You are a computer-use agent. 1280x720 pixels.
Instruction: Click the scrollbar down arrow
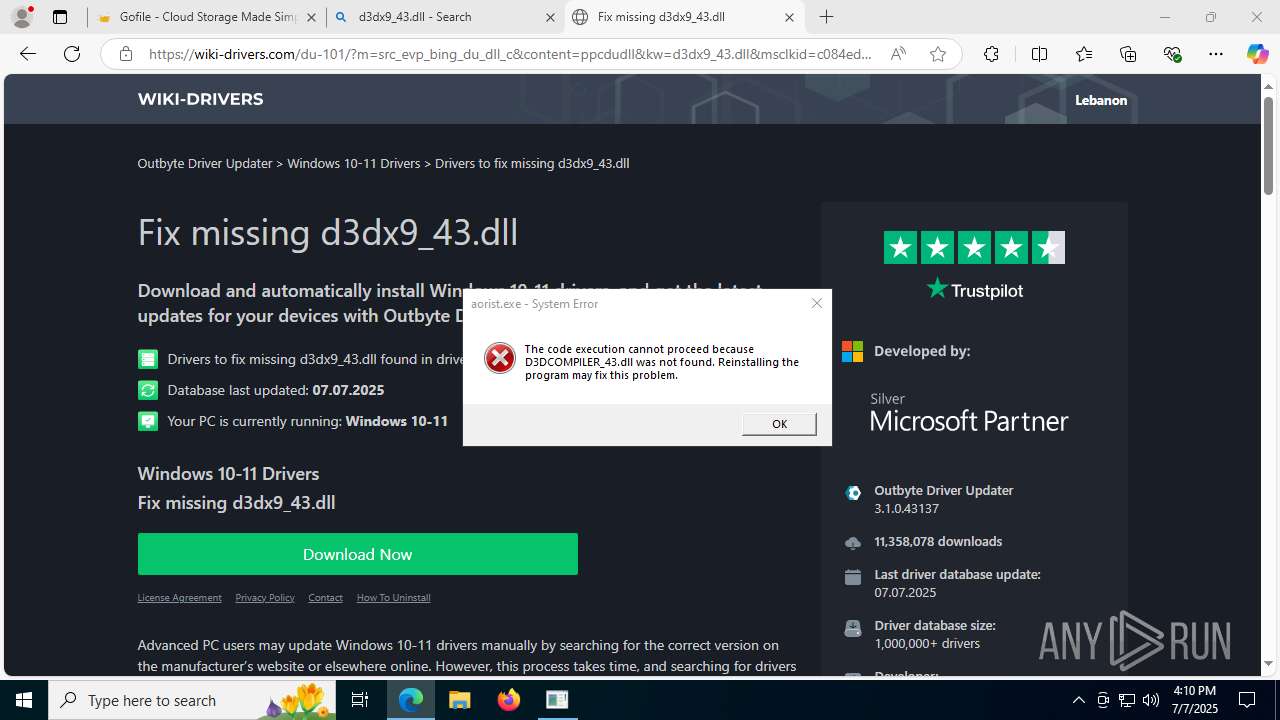[x=1269, y=664]
